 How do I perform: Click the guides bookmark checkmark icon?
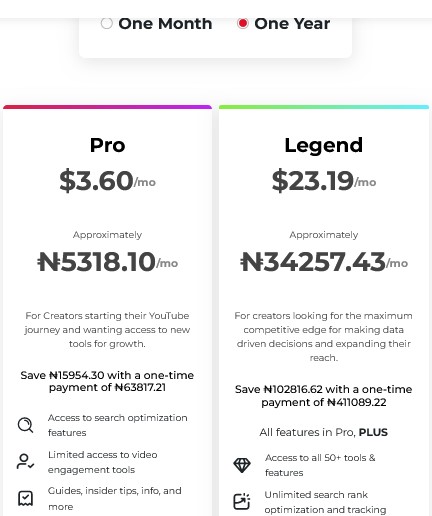[25, 498]
